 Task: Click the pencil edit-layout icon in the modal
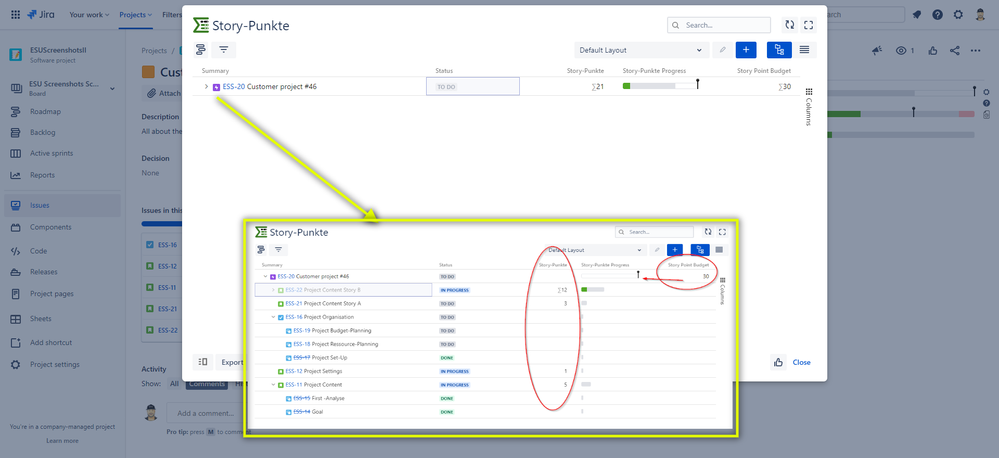[722, 50]
